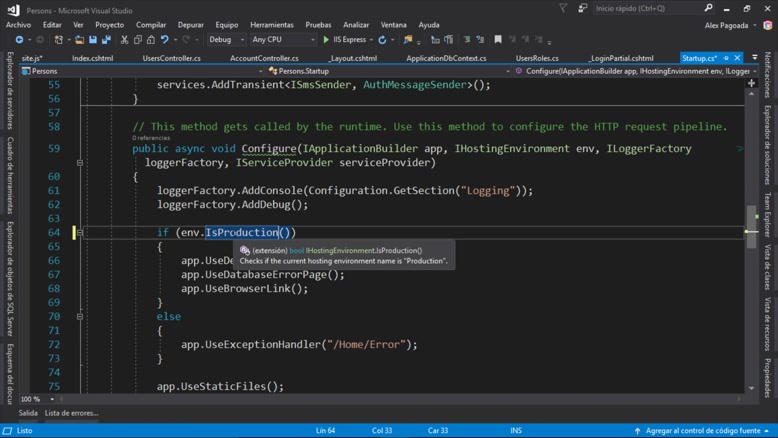Collapse the else block at line 70

coord(80,316)
